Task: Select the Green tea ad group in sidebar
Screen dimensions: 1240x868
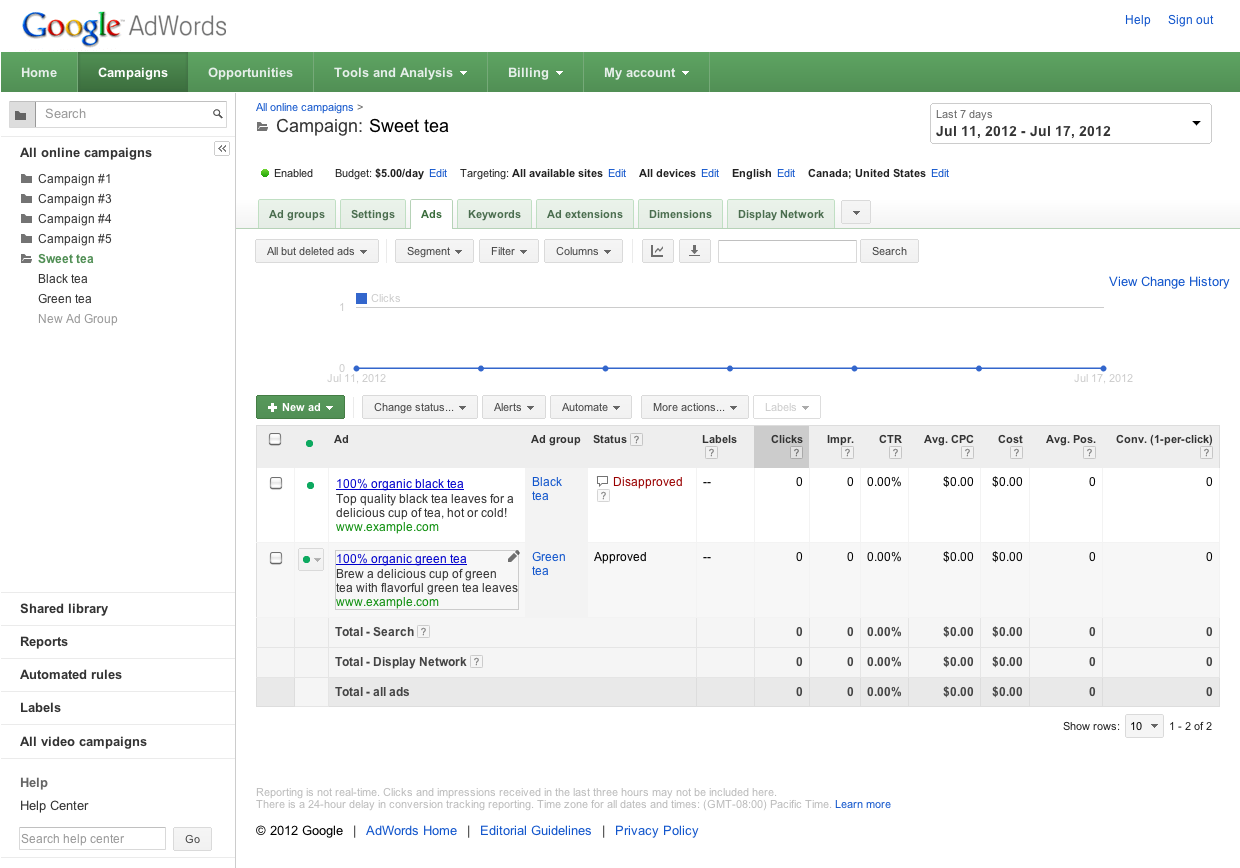Action: [65, 299]
